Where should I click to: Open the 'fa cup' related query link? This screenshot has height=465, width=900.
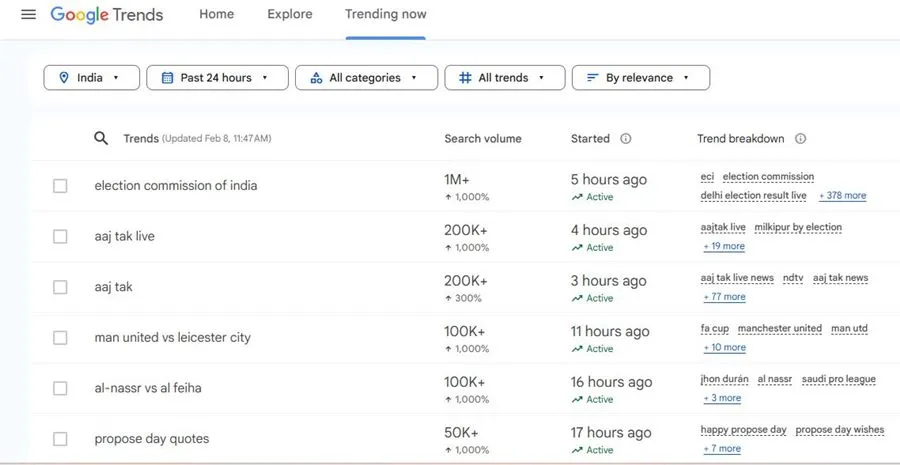[714, 328]
